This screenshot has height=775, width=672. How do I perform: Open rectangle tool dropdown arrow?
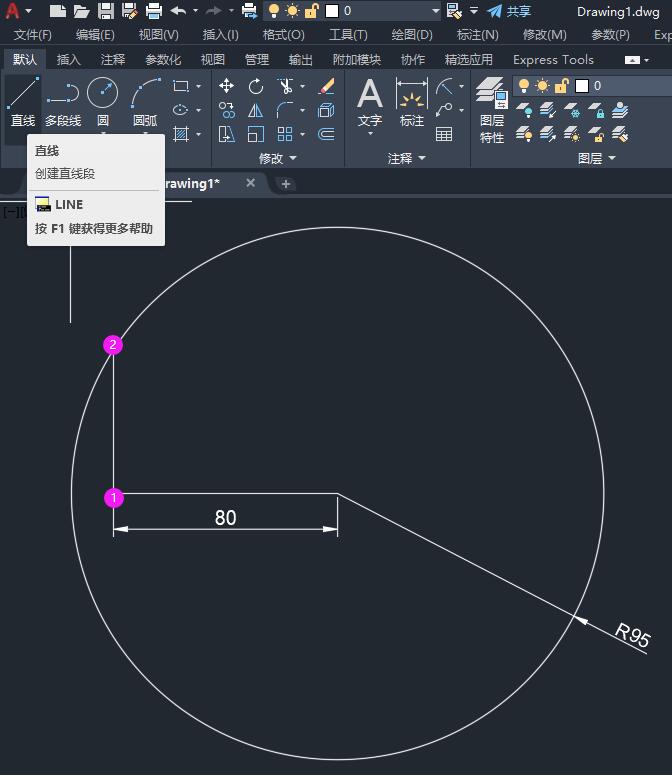pyautogui.click(x=199, y=86)
